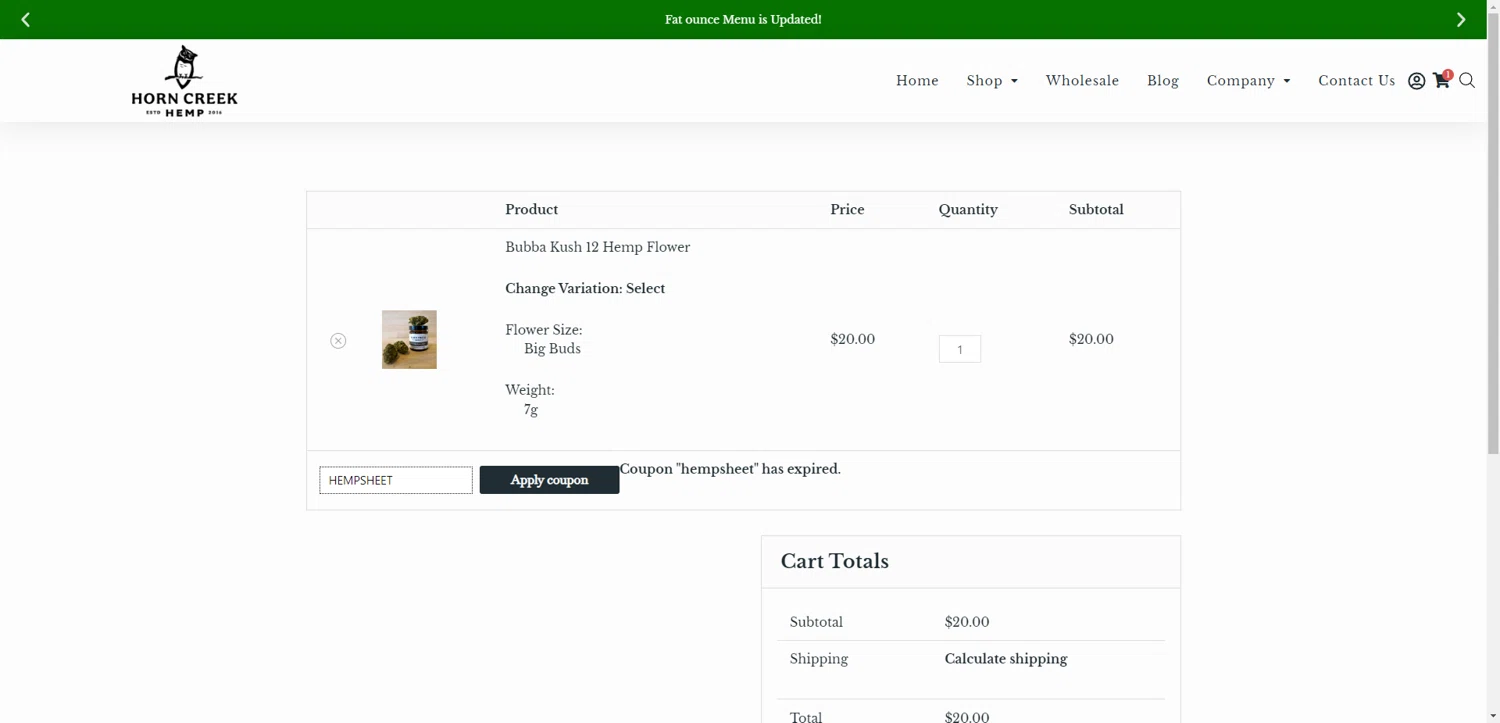Click the Cart Totals subtotal $20.00 value

[x=967, y=622]
